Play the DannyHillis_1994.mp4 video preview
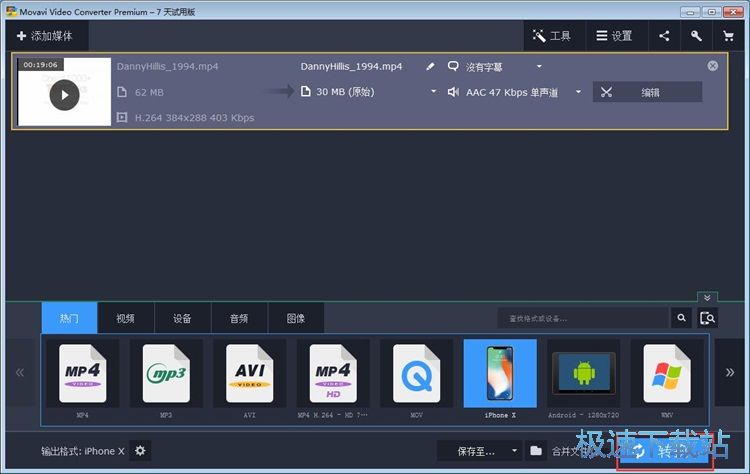Screen dimensions: 750x474 click(65, 95)
